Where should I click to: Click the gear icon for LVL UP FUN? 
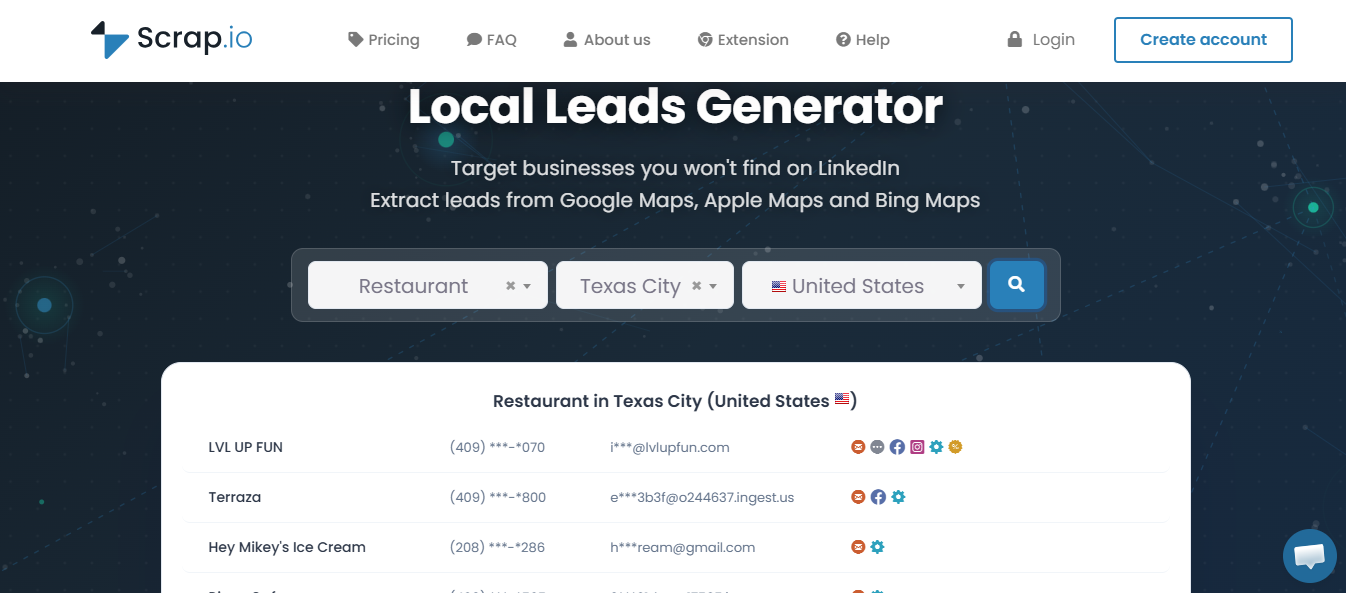936,447
